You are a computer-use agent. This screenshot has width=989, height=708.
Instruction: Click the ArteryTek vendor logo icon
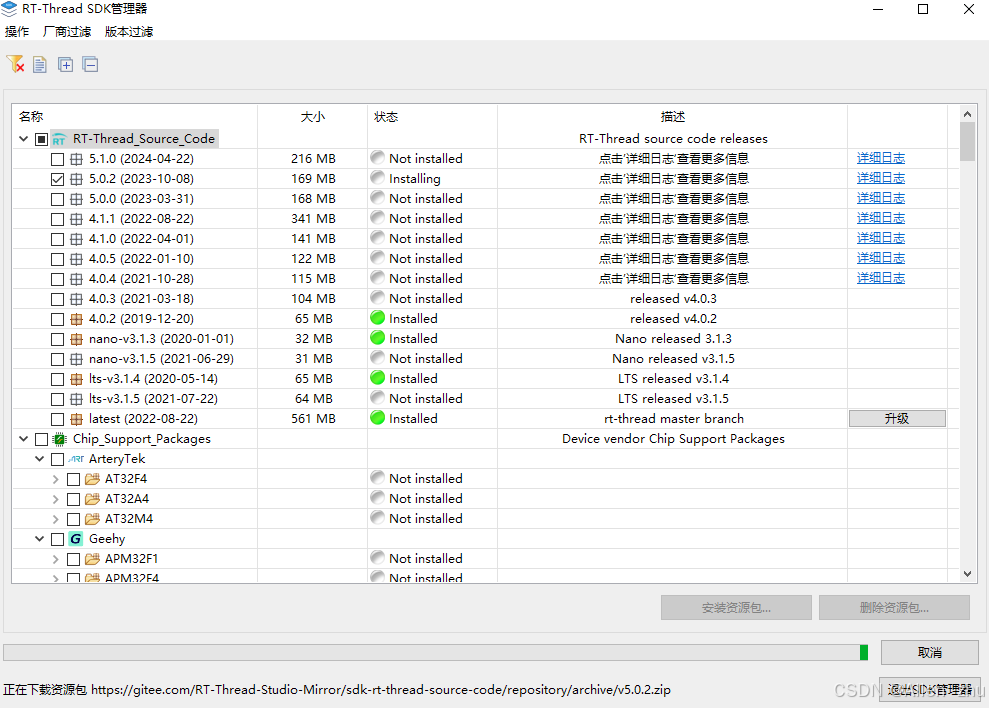pyautogui.click(x=76, y=459)
